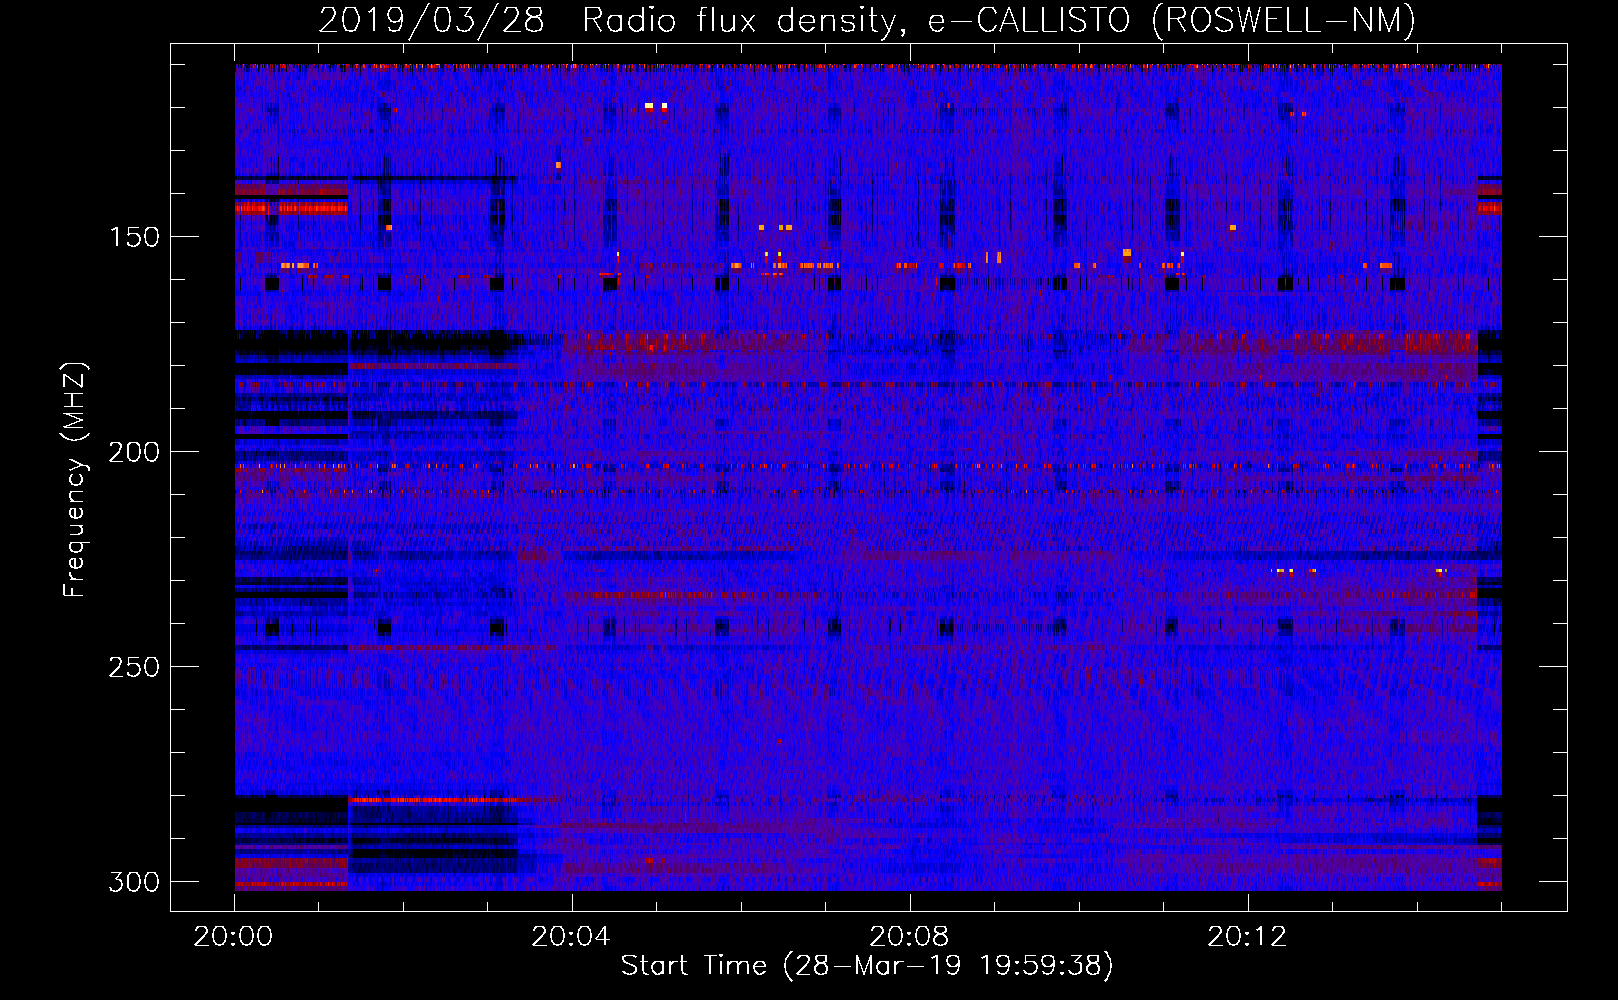Click the 20:08 time tick label

tap(909, 937)
